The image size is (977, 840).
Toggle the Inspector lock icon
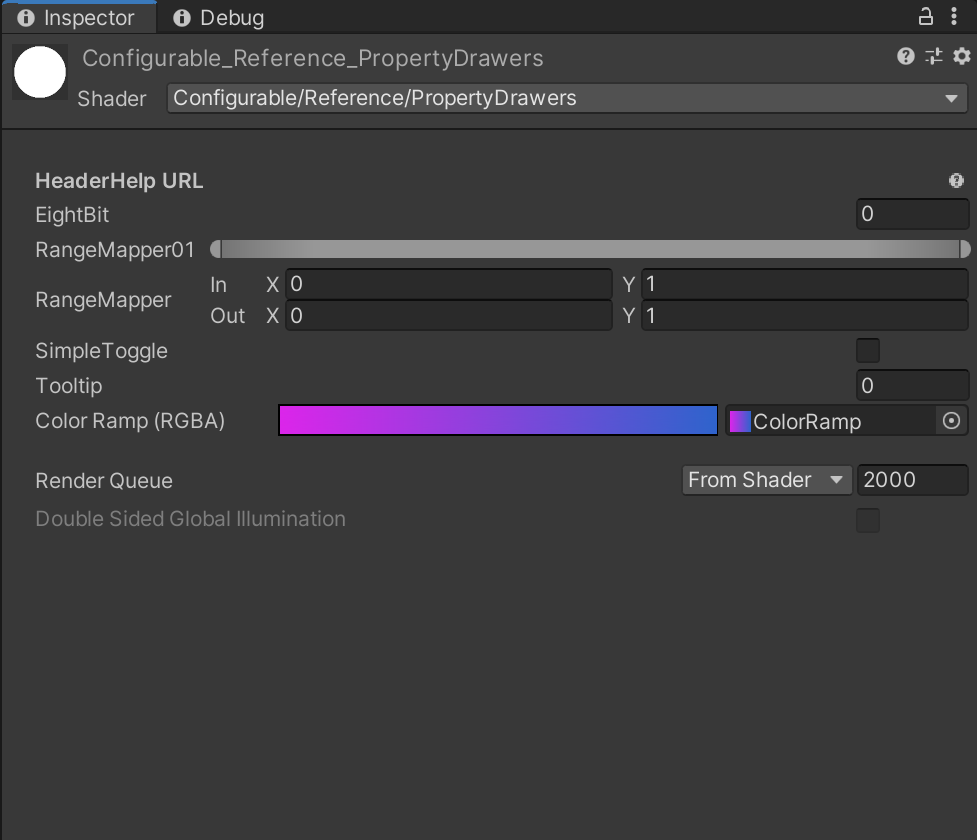[925, 17]
